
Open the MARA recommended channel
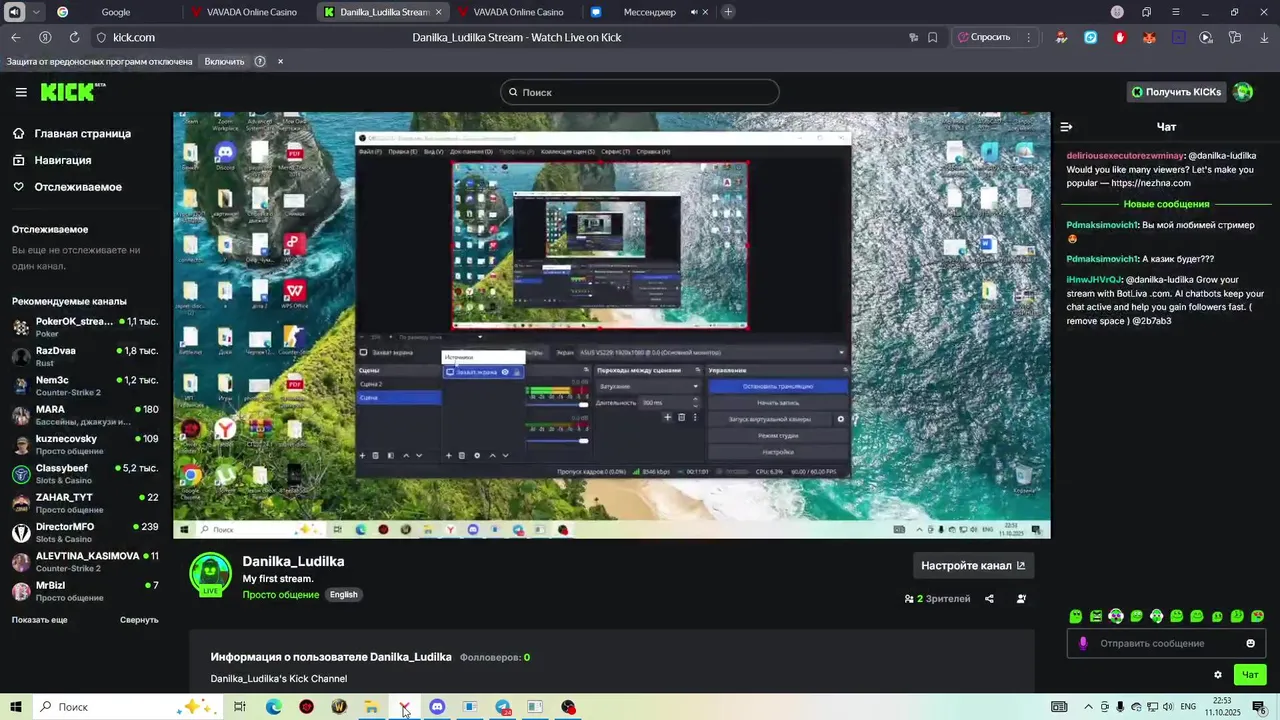pyautogui.click(x=85, y=415)
